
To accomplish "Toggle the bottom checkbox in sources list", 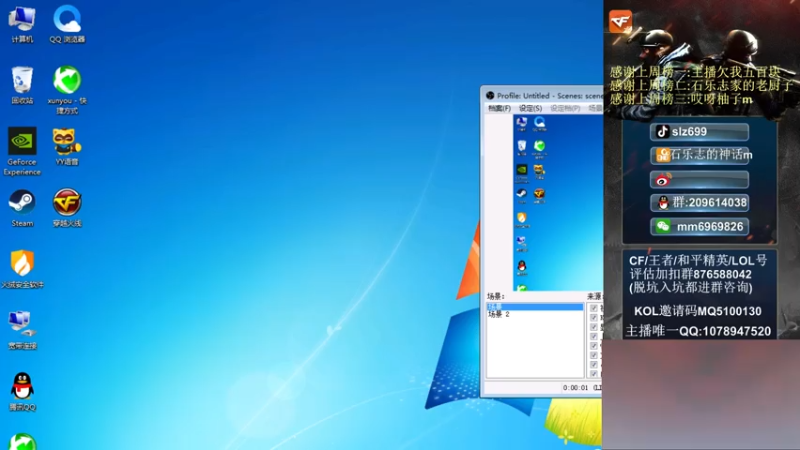I will 593,373.
